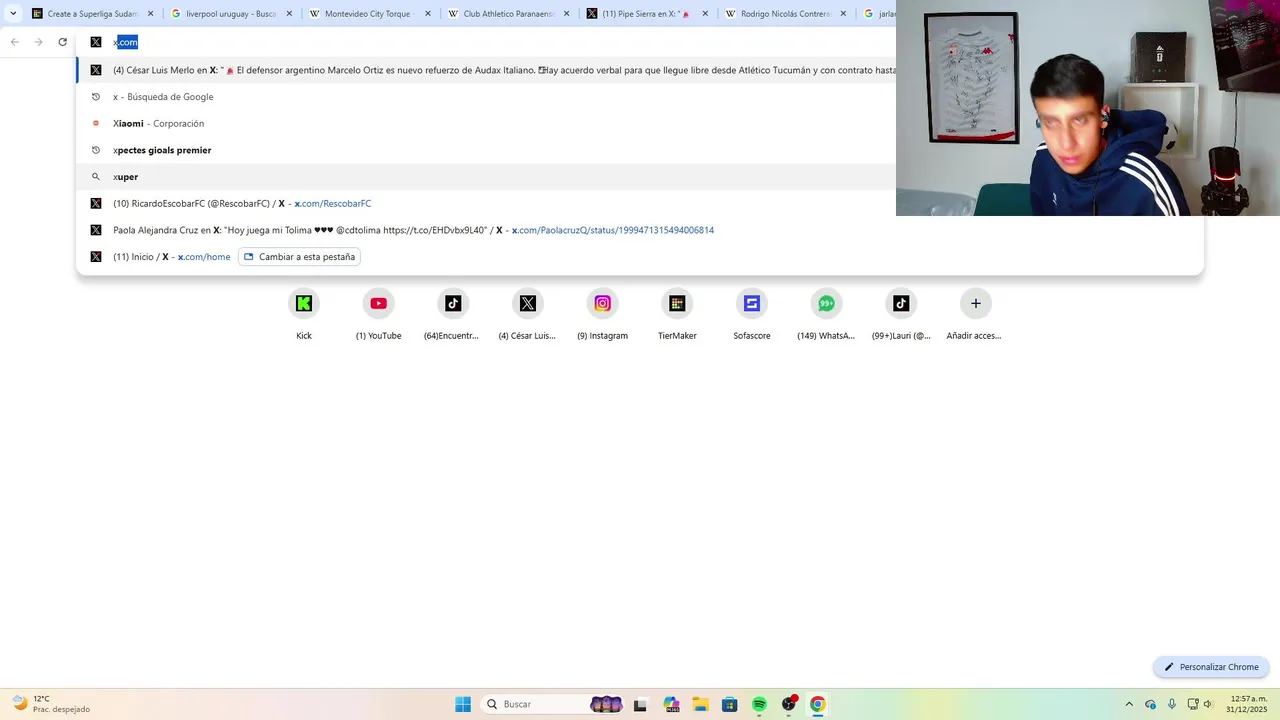Open the clock showing 12:57 a.m.

pos(1245,704)
